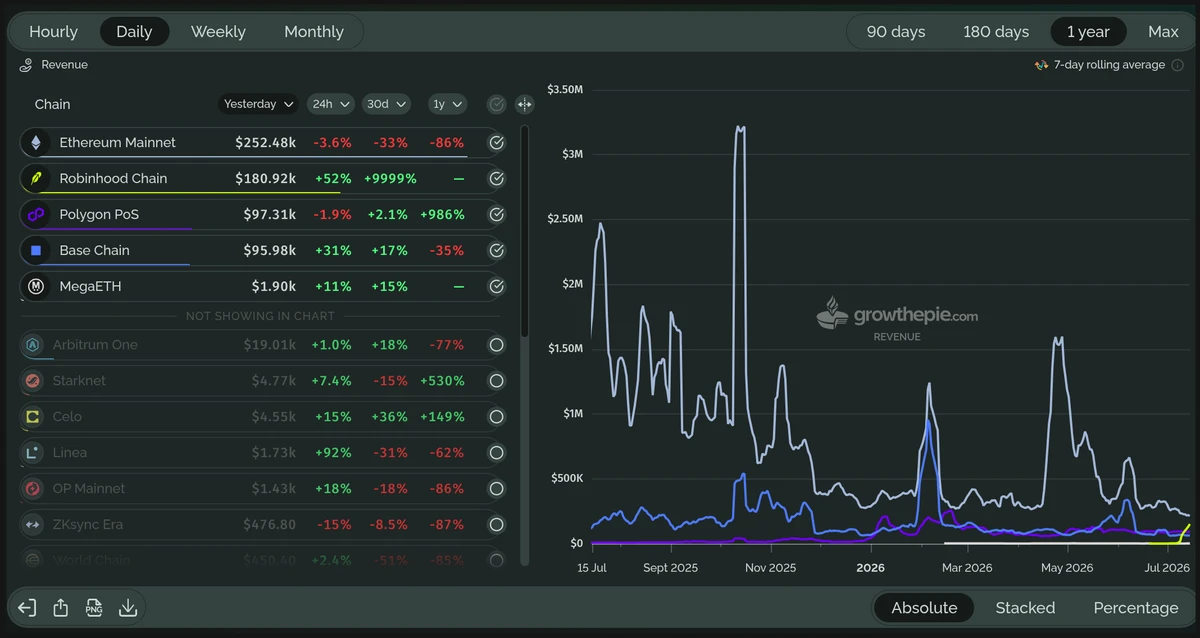Screen dimensions: 1200x638
Task: Export chart as PNG image icon
Action: (94, 608)
